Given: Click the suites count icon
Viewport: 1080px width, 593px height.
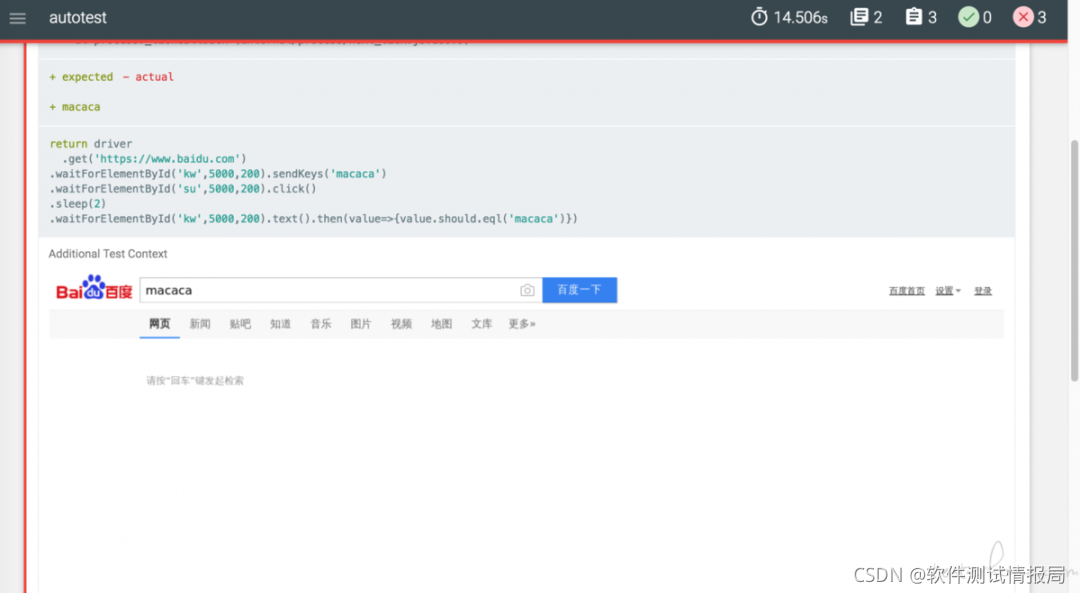Looking at the screenshot, I should (x=859, y=17).
